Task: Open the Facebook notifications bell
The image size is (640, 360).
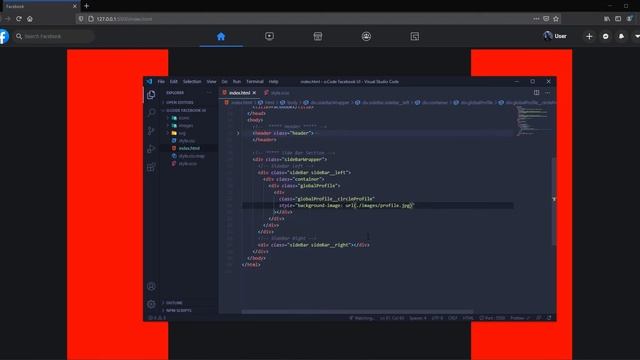Action: 621,36
